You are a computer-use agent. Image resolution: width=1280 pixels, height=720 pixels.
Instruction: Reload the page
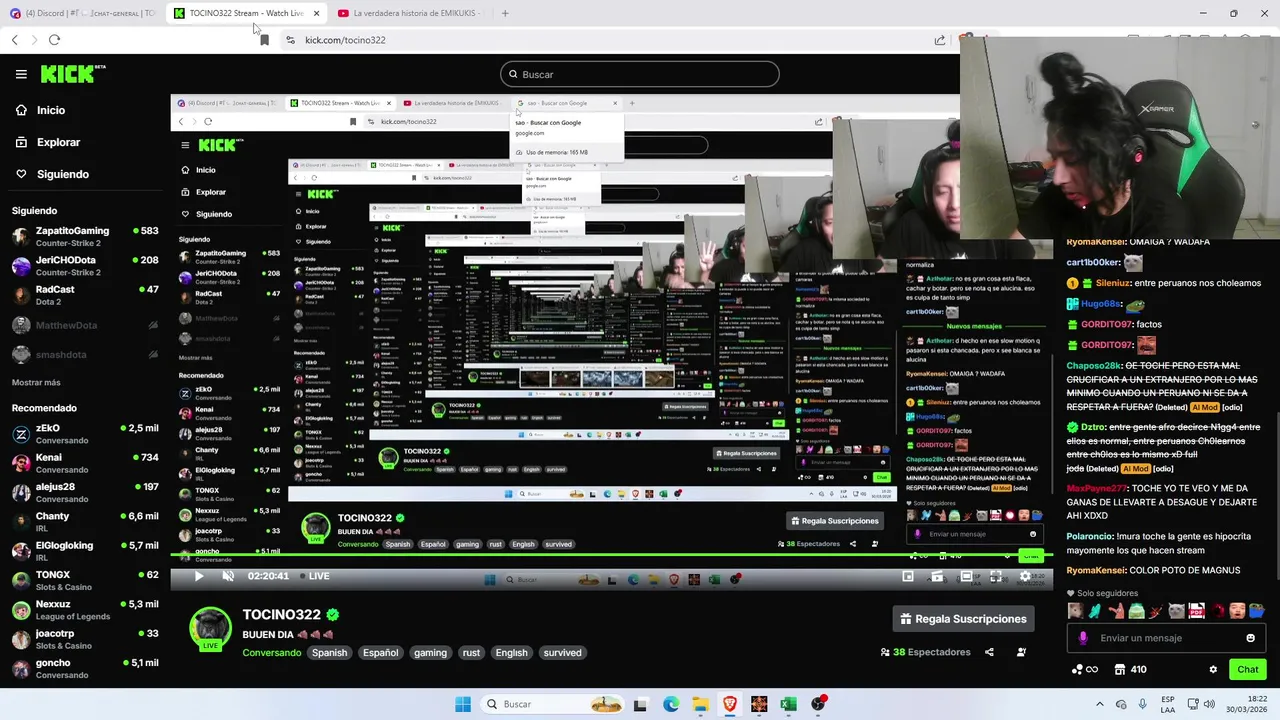click(x=54, y=40)
